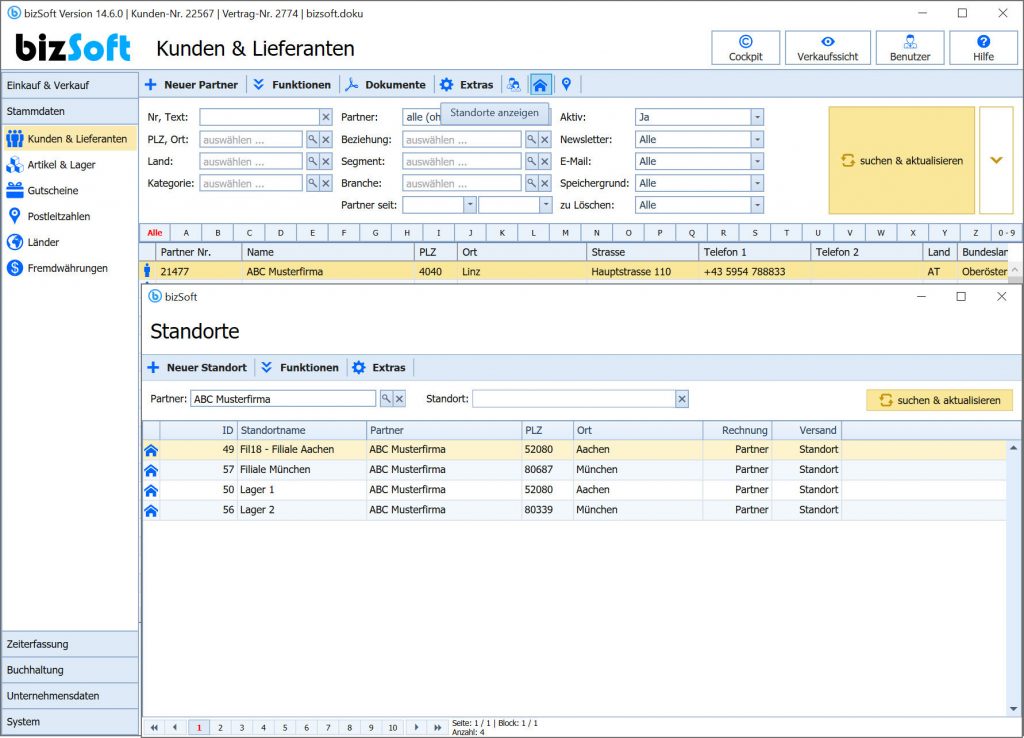This screenshot has width=1024, height=738.
Task: Click Standorte suchen & aktualisieren button
Action: (x=939, y=400)
